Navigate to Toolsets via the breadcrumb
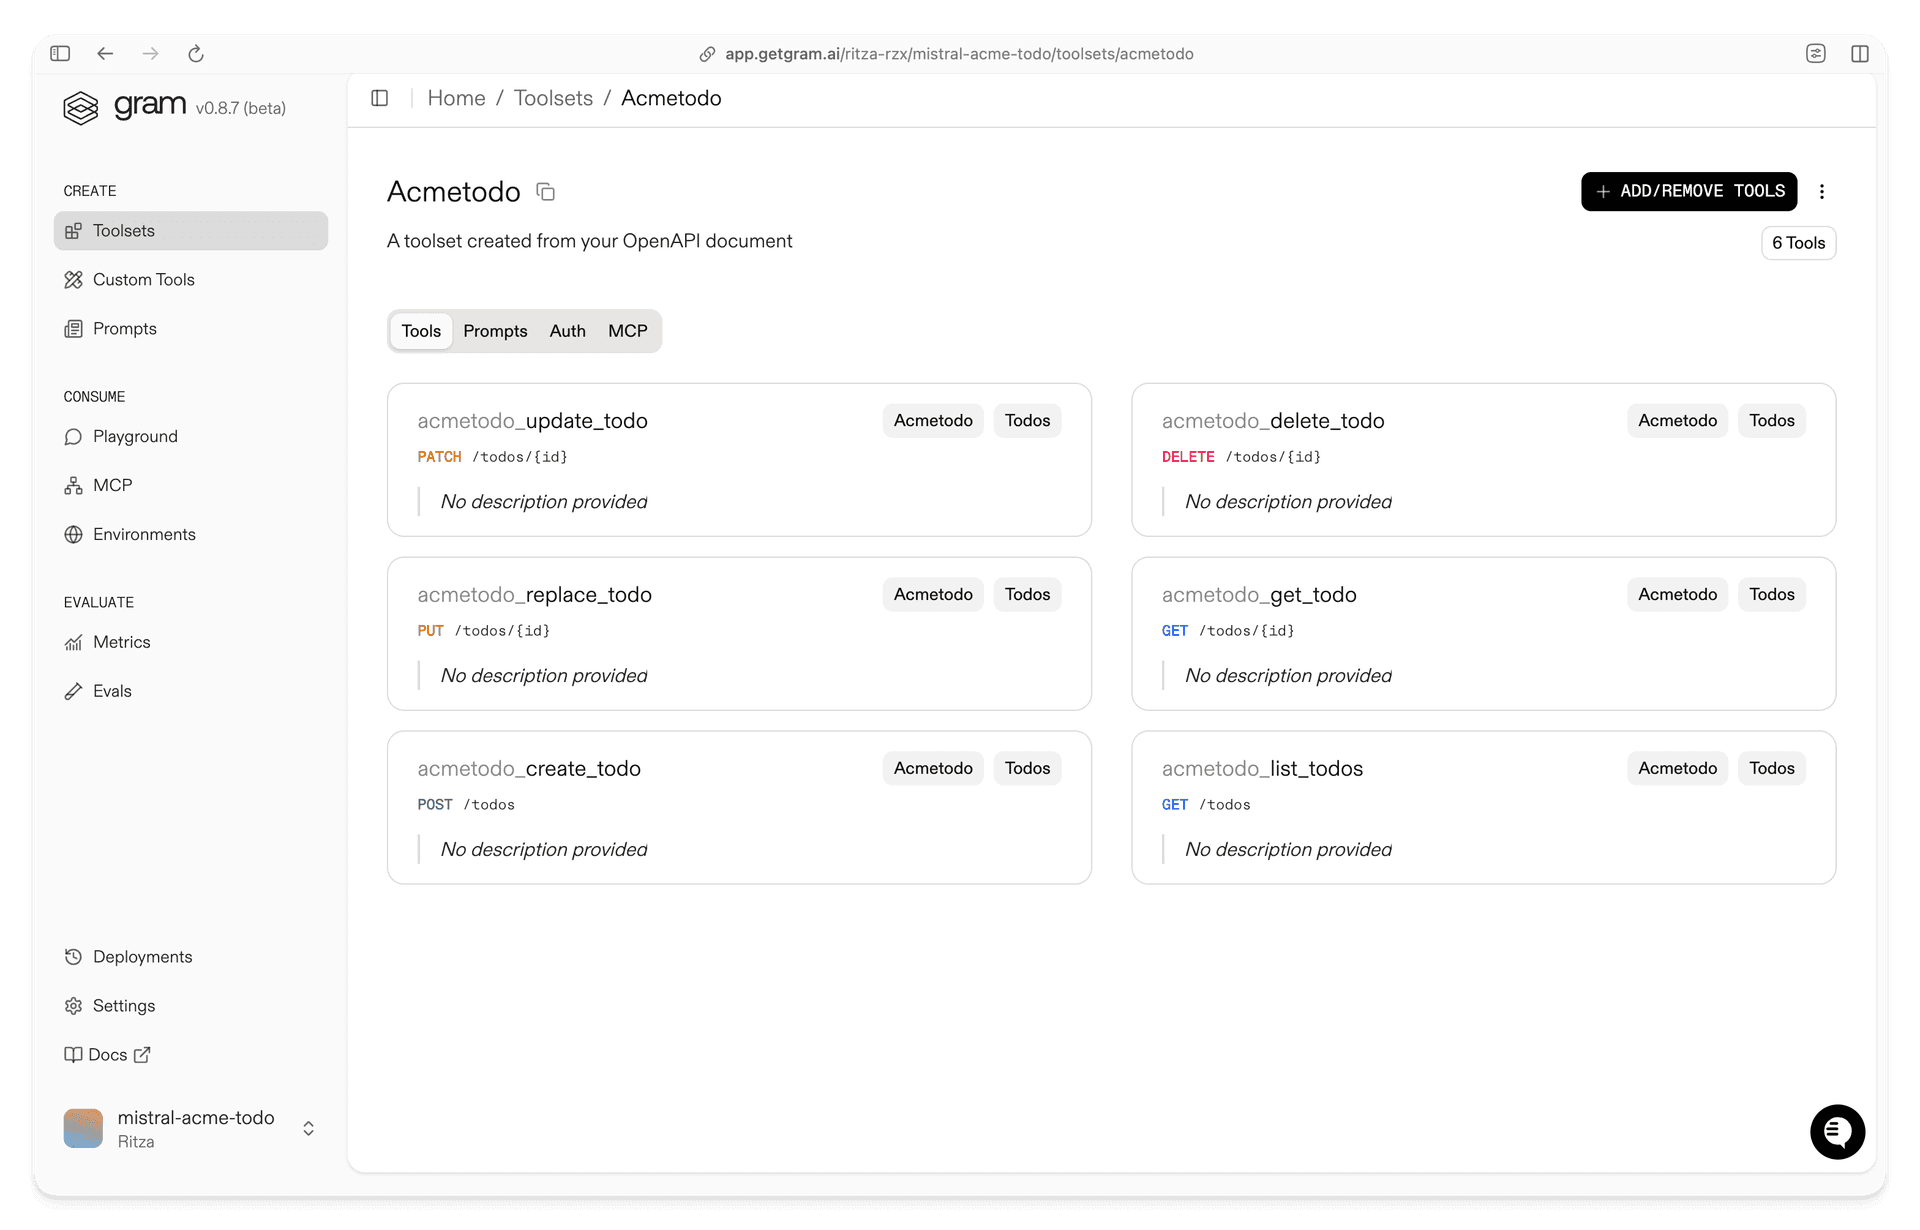1920x1230 pixels. (553, 98)
